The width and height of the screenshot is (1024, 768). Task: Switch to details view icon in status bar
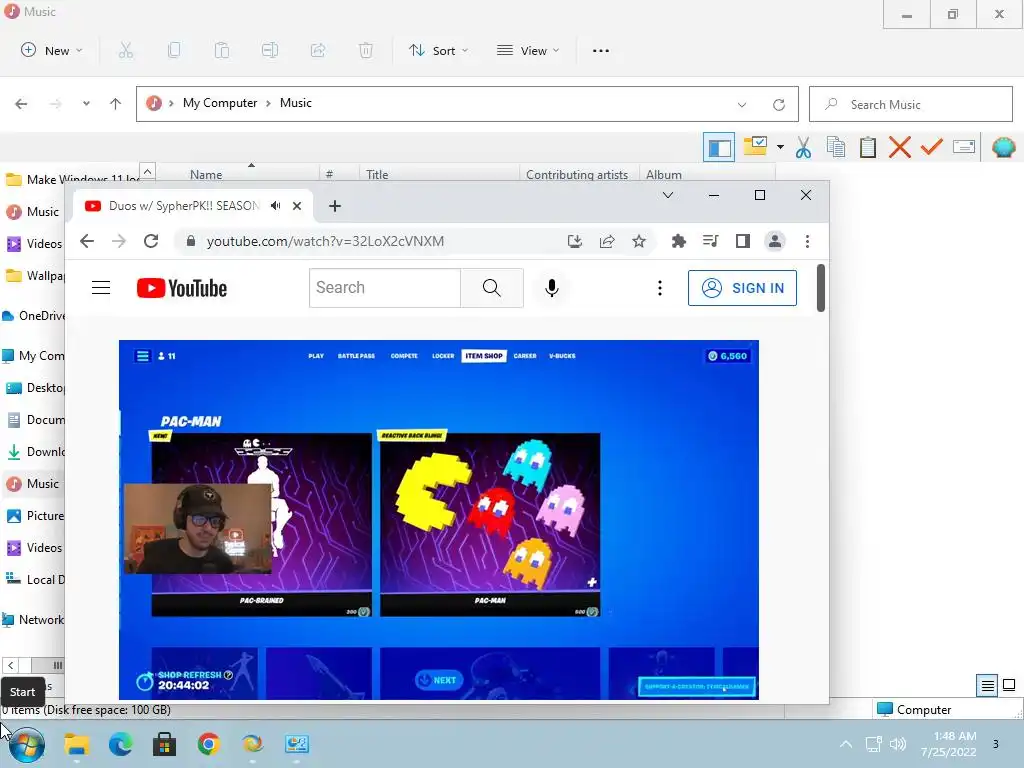click(987, 685)
